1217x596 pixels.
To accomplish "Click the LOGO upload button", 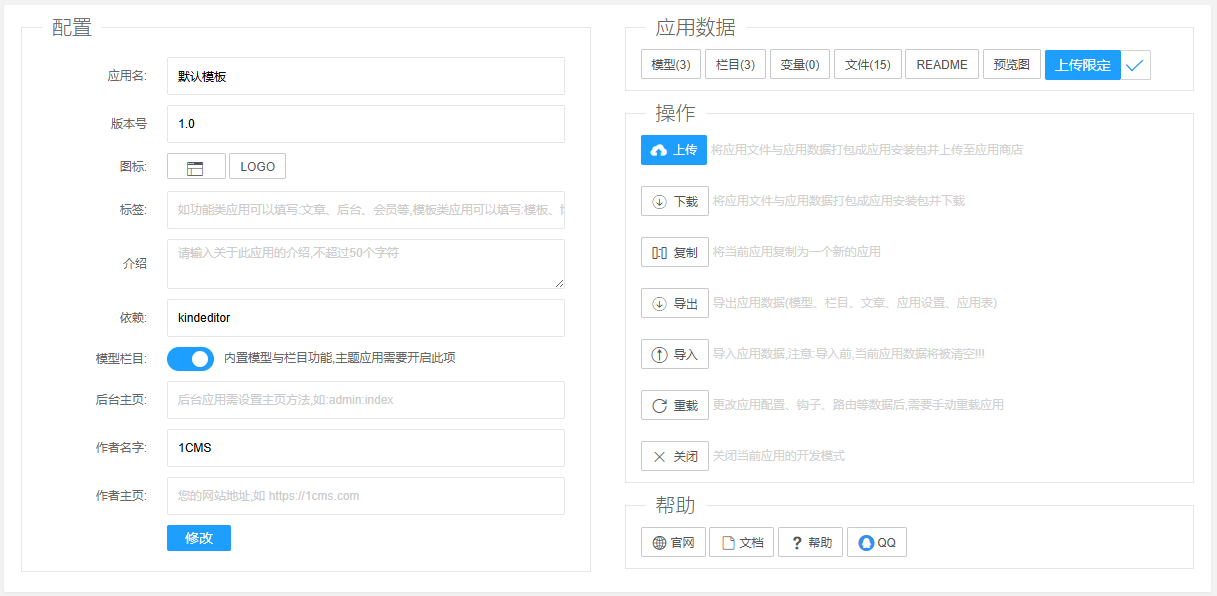I will [x=257, y=167].
